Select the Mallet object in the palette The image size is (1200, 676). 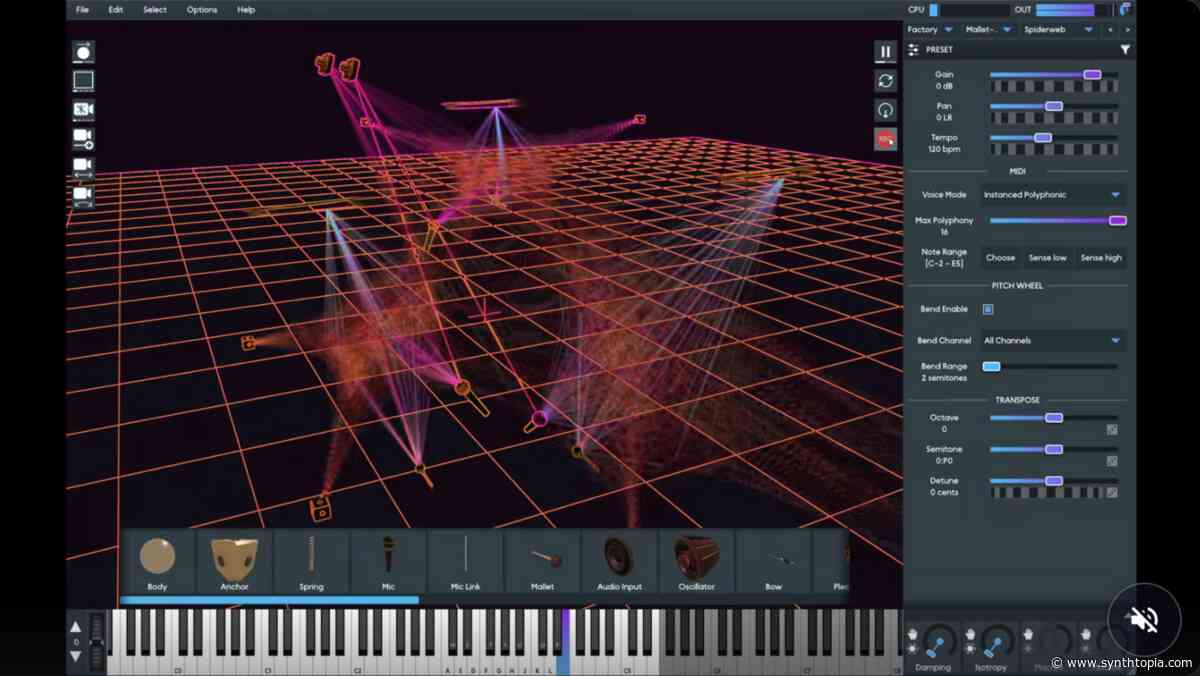(x=542, y=562)
